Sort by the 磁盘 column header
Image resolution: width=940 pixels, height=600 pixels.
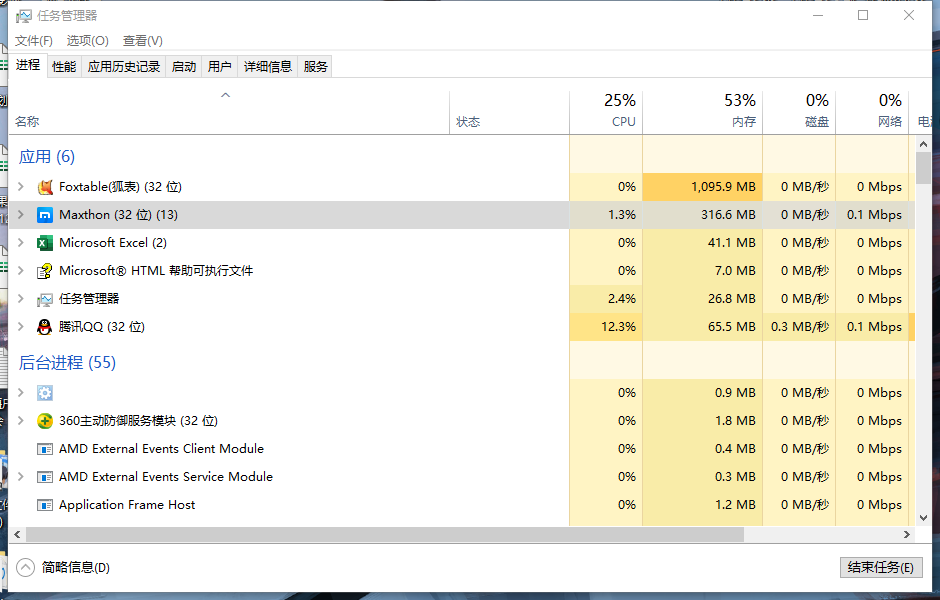[x=799, y=113]
